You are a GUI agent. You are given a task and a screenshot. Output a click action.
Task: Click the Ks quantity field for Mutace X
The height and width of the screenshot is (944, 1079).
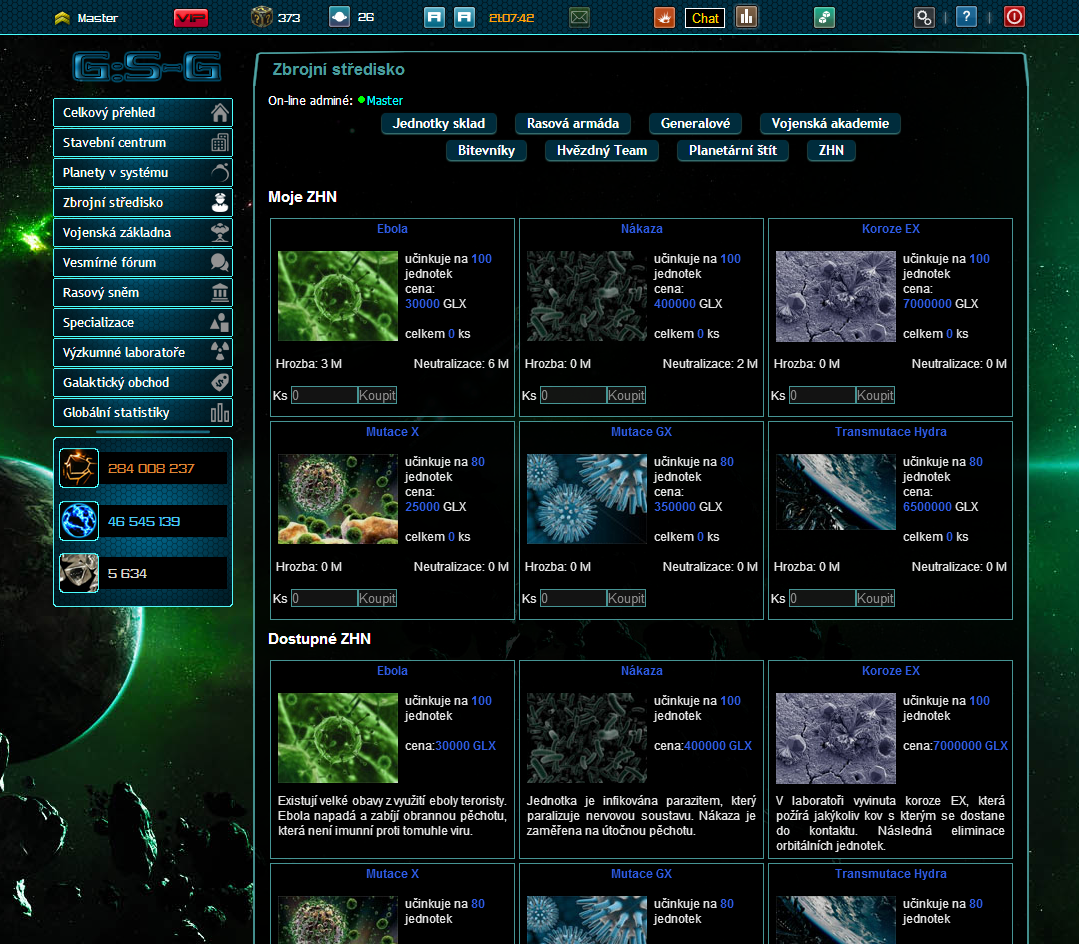coord(324,598)
